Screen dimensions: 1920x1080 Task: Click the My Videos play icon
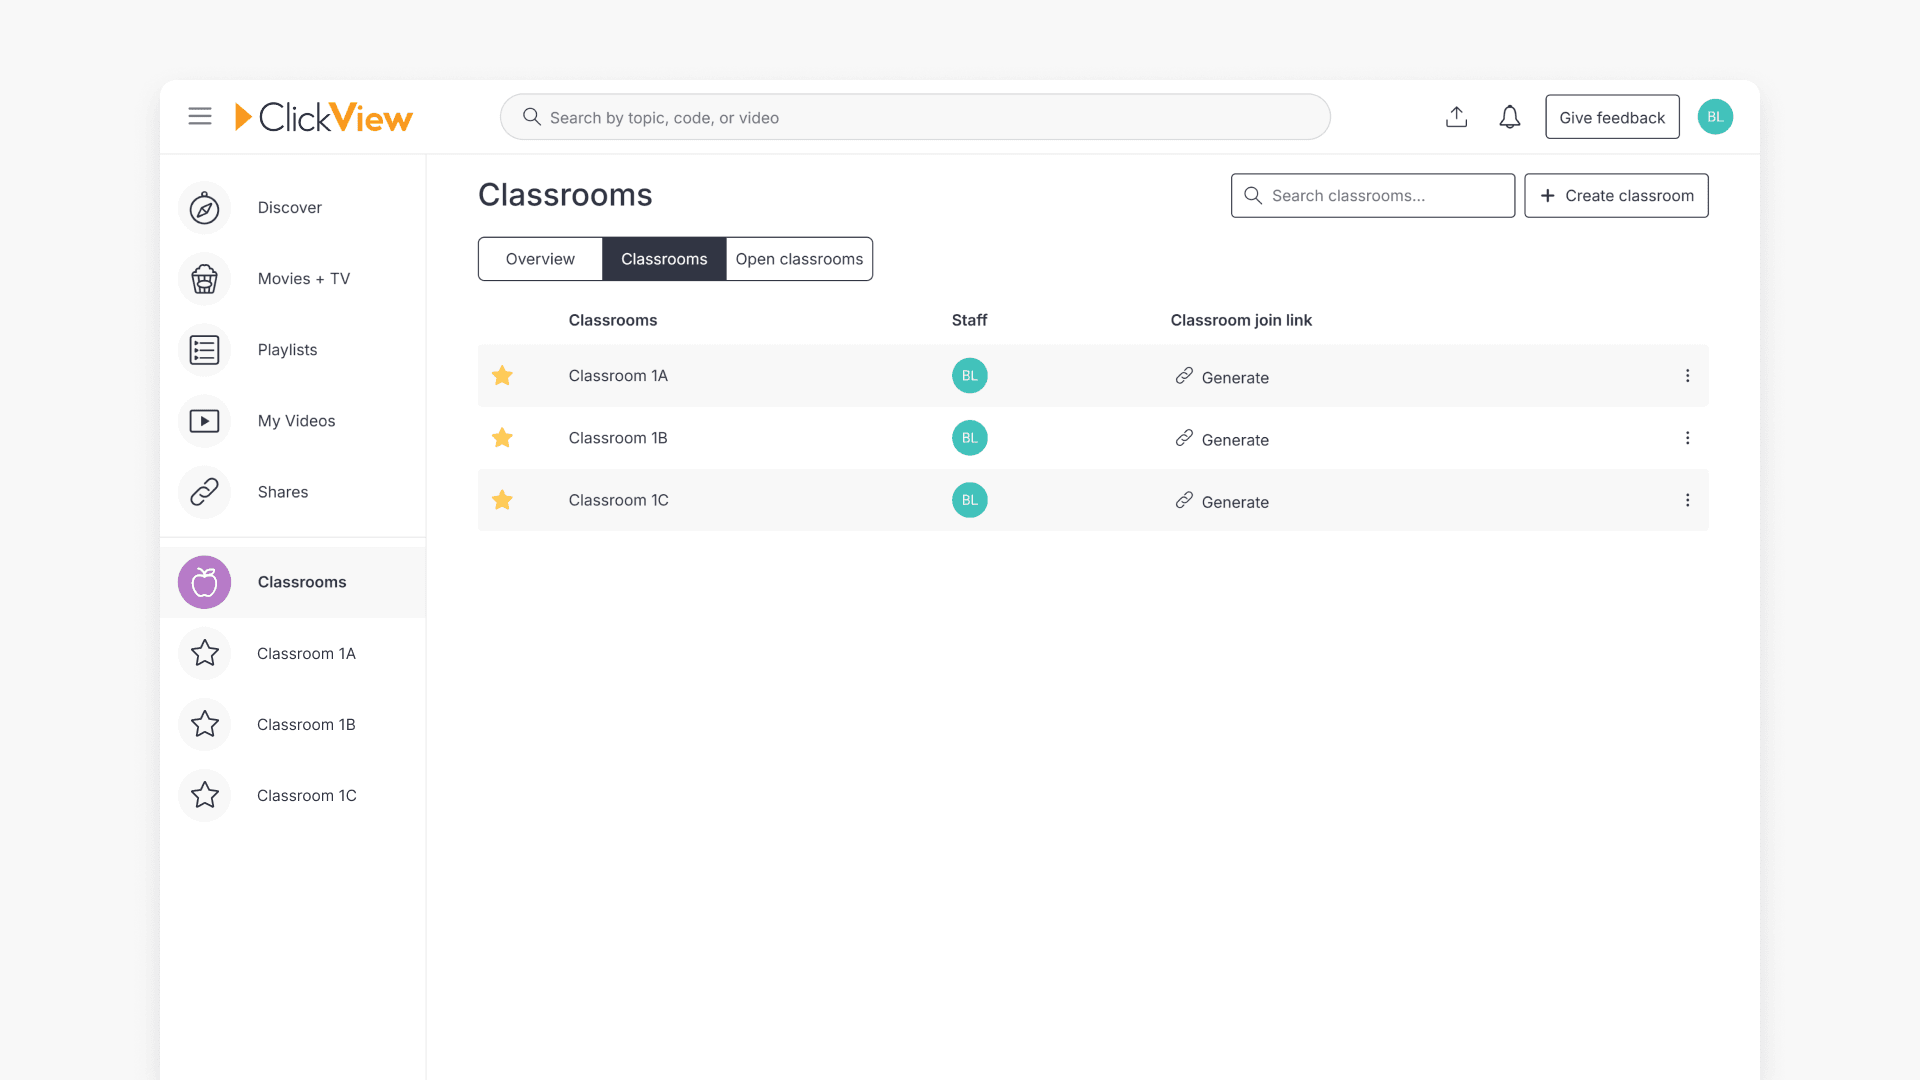coord(204,421)
